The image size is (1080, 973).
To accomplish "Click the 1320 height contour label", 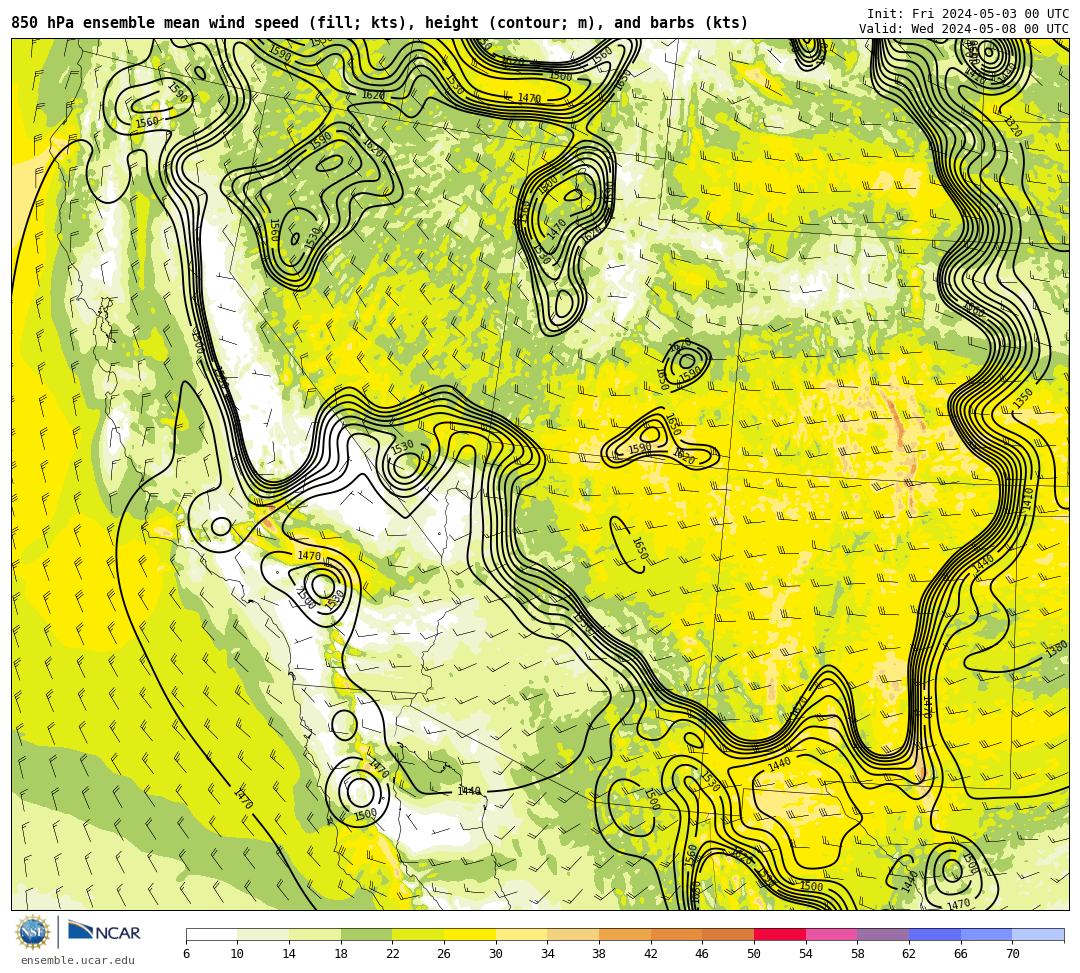I will (1012, 126).
